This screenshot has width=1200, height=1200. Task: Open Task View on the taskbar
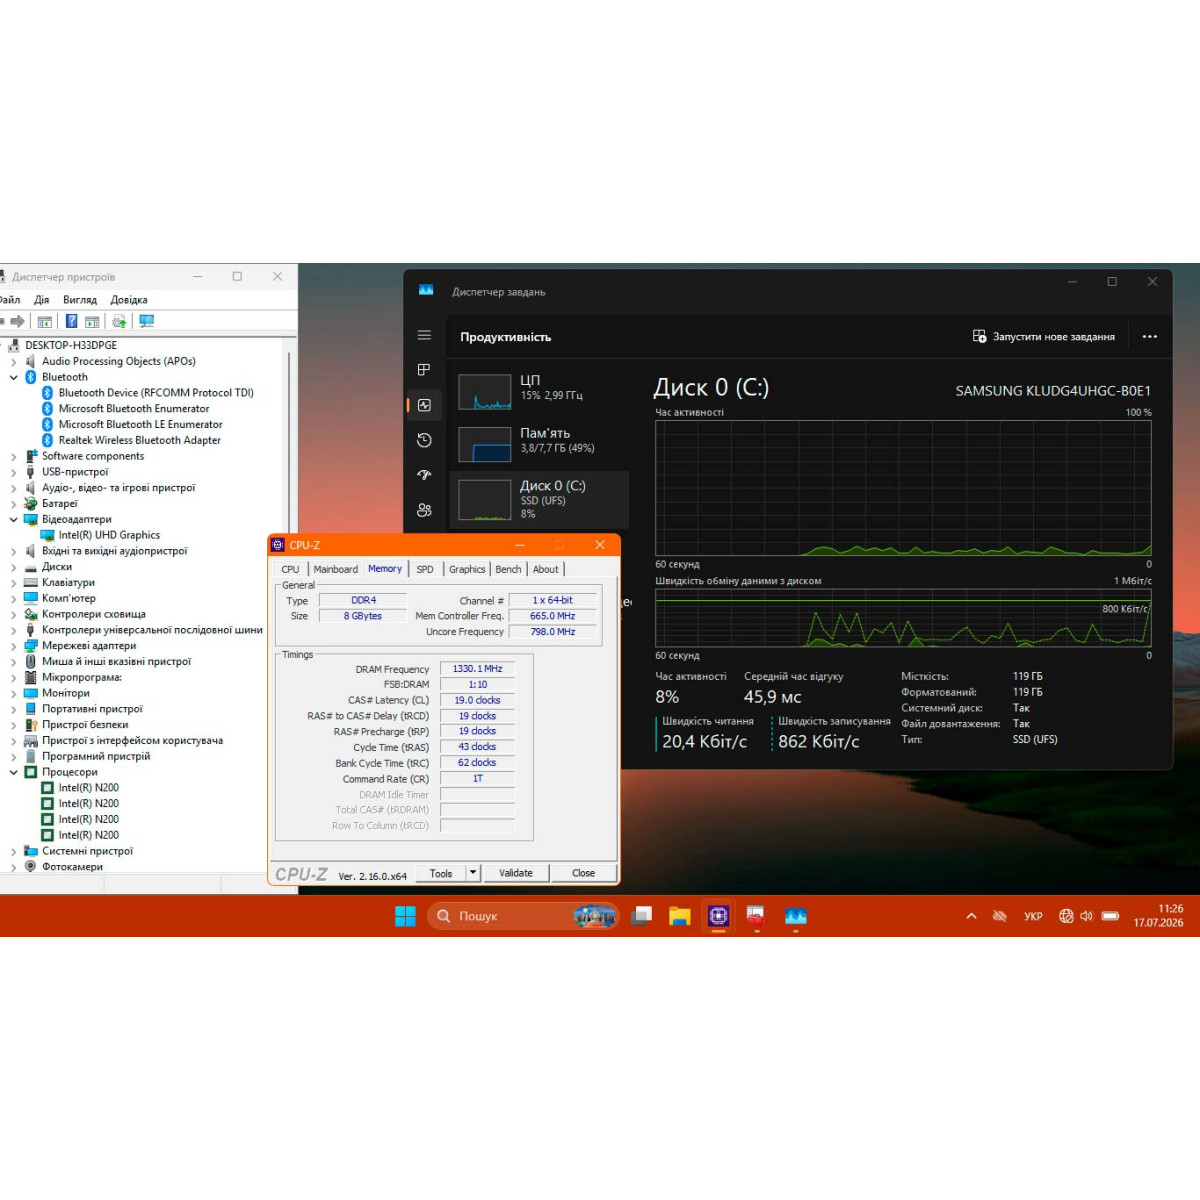(642, 916)
